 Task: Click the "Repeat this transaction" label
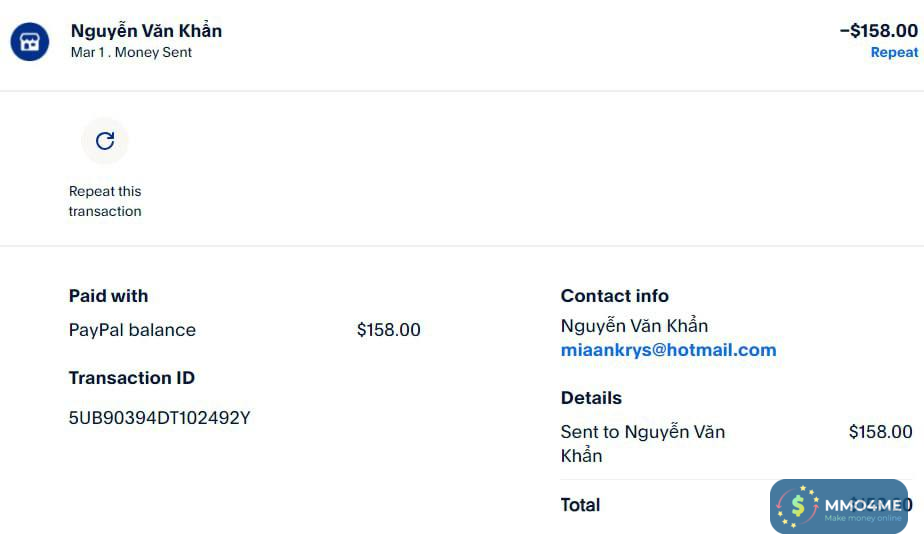coord(105,201)
